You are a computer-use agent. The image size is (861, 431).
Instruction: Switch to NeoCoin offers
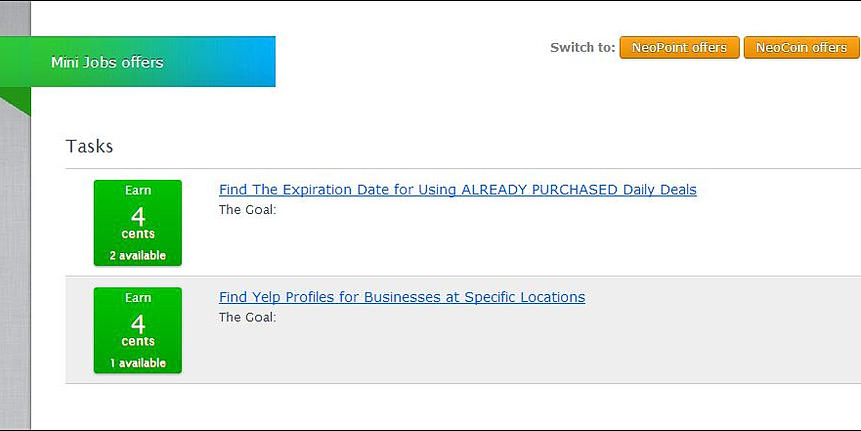(801, 48)
